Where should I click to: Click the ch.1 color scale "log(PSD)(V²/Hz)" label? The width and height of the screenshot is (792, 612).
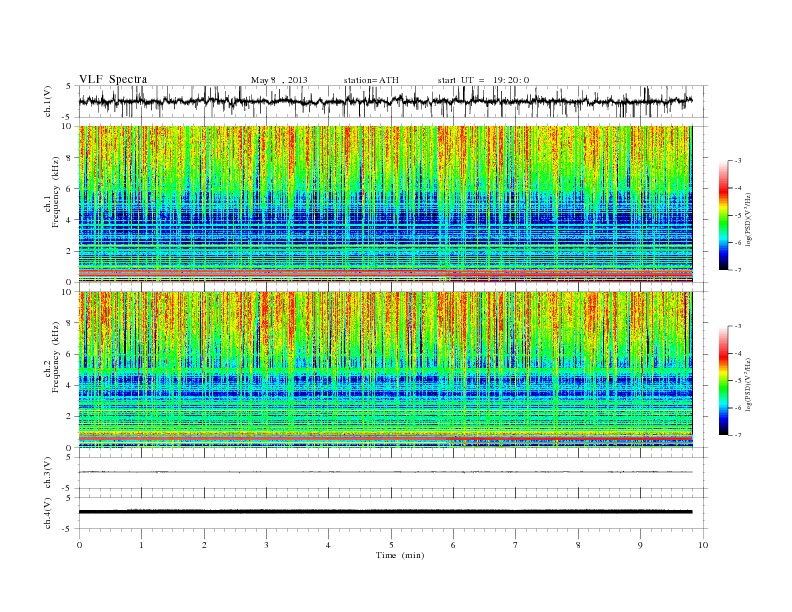[x=749, y=217]
